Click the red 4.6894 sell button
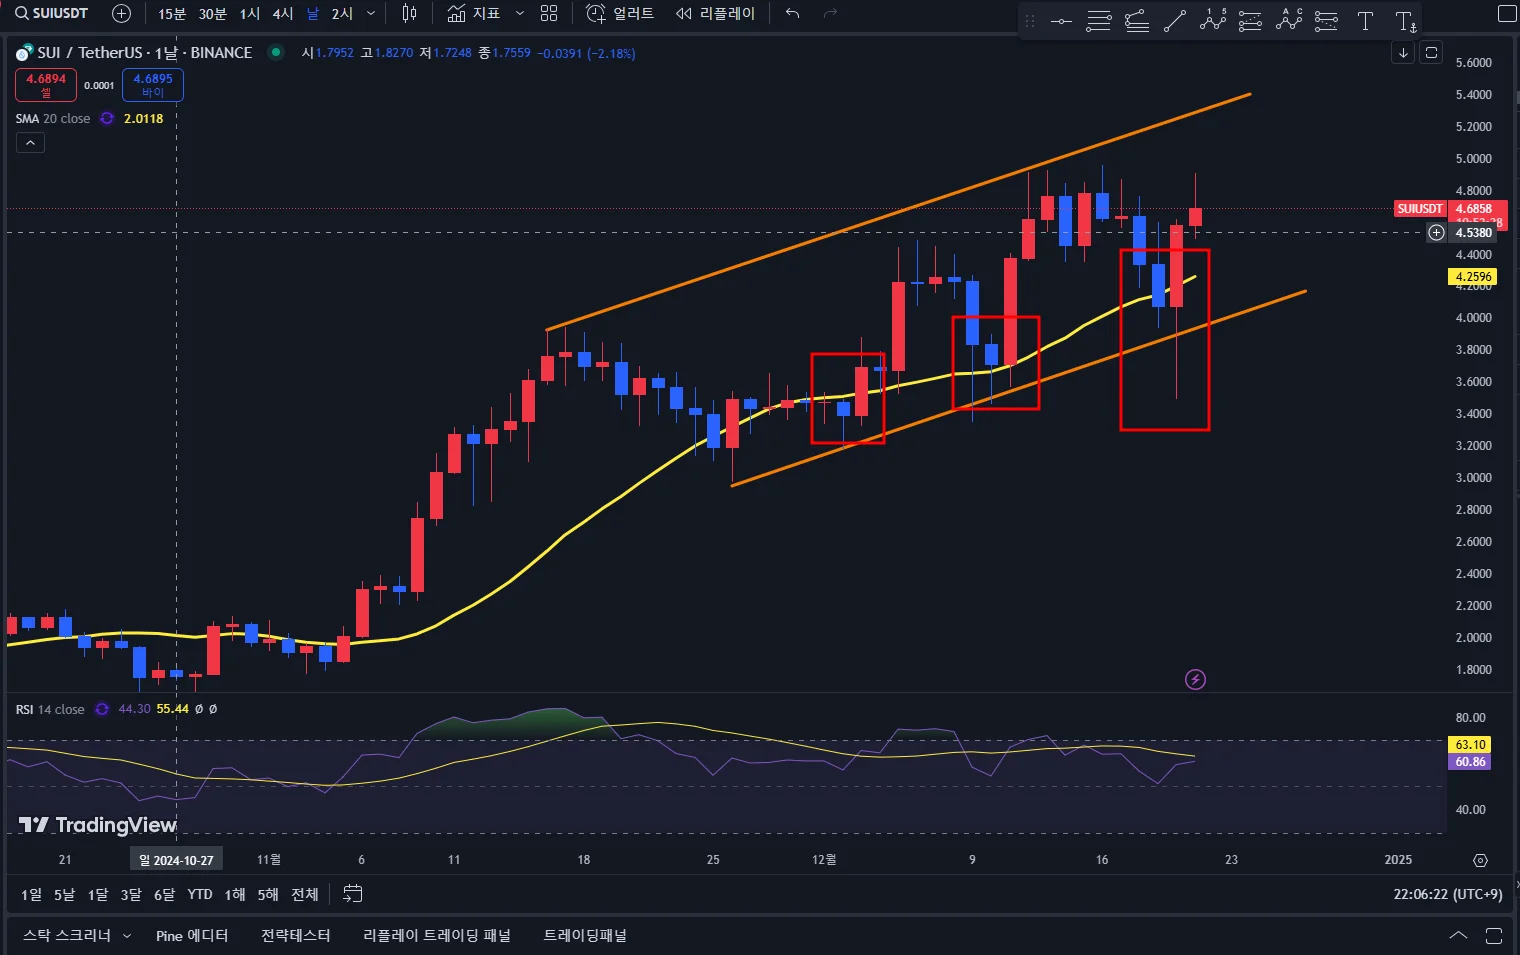Viewport: 1520px width, 955px height. click(x=46, y=85)
